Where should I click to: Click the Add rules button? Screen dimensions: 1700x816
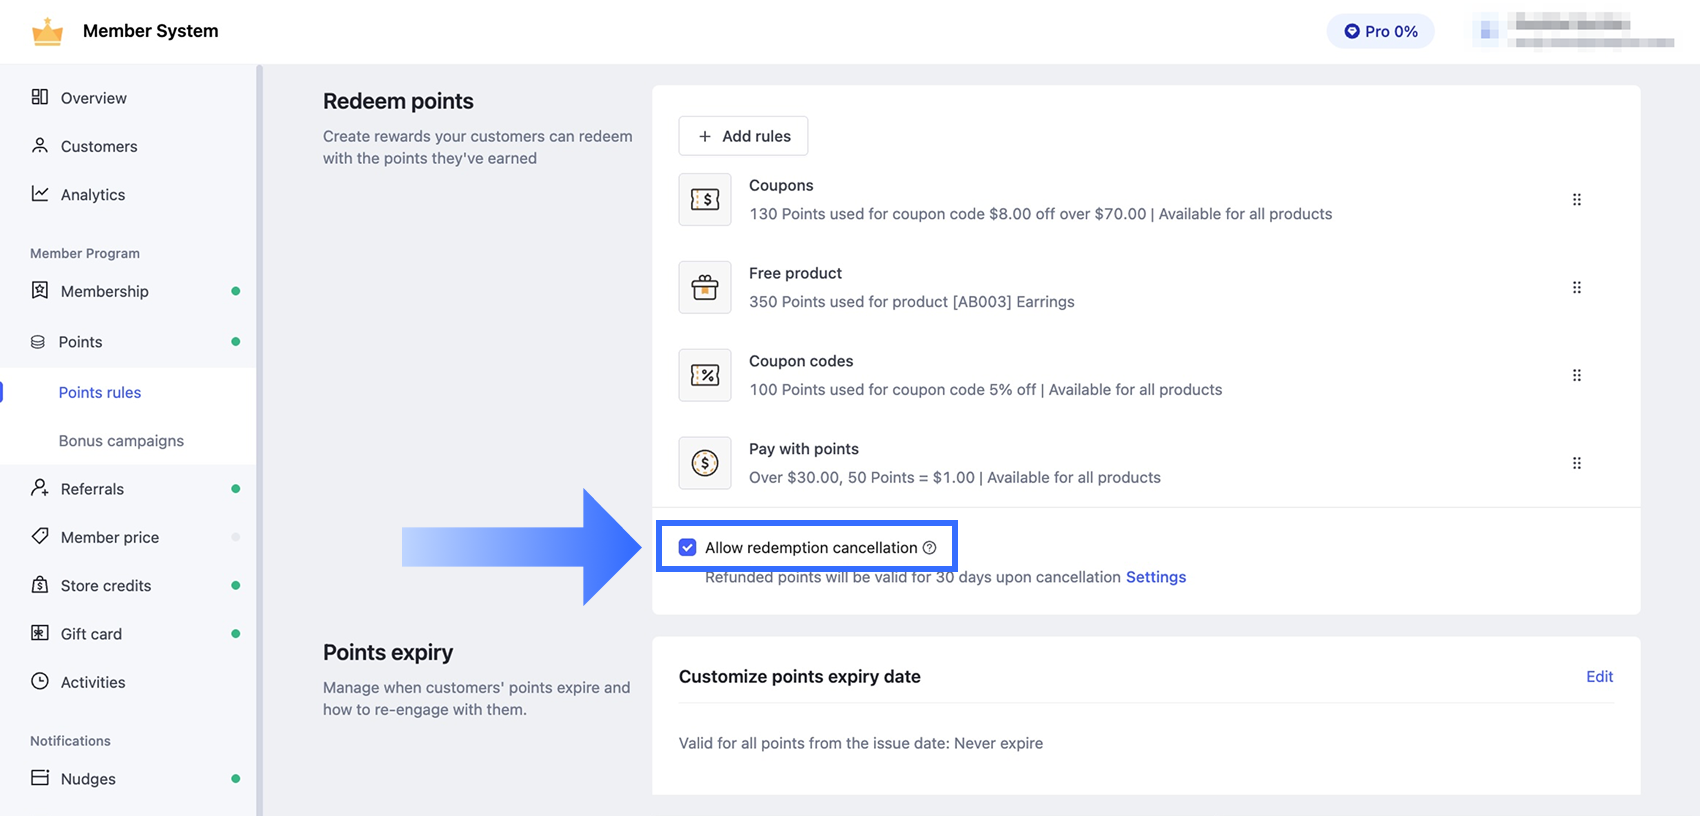(743, 136)
